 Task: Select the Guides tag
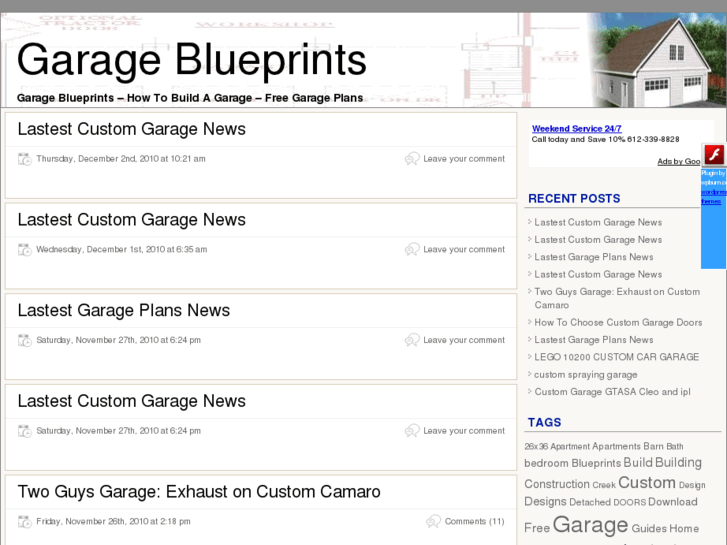click(649, 528)
